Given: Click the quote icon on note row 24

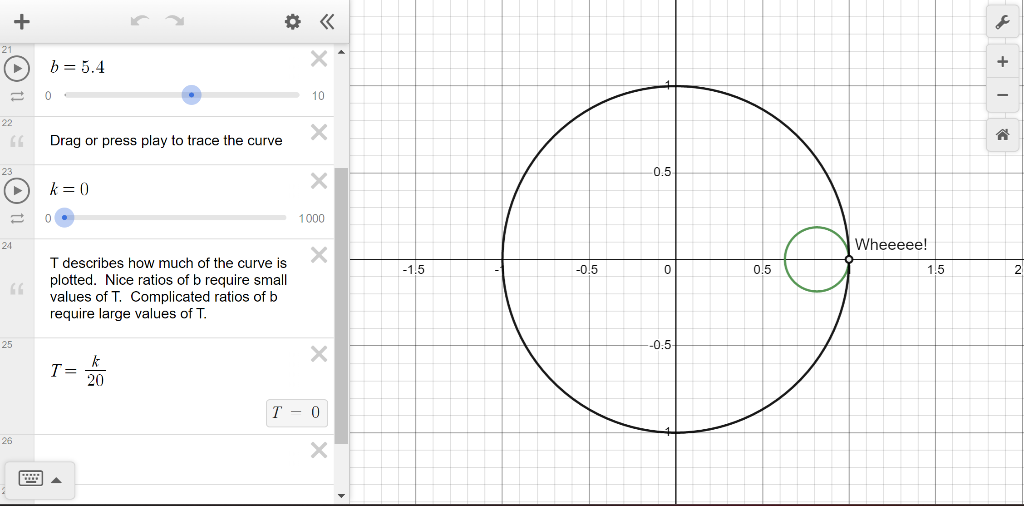Looking at the screenshot, I should [18, 289].
